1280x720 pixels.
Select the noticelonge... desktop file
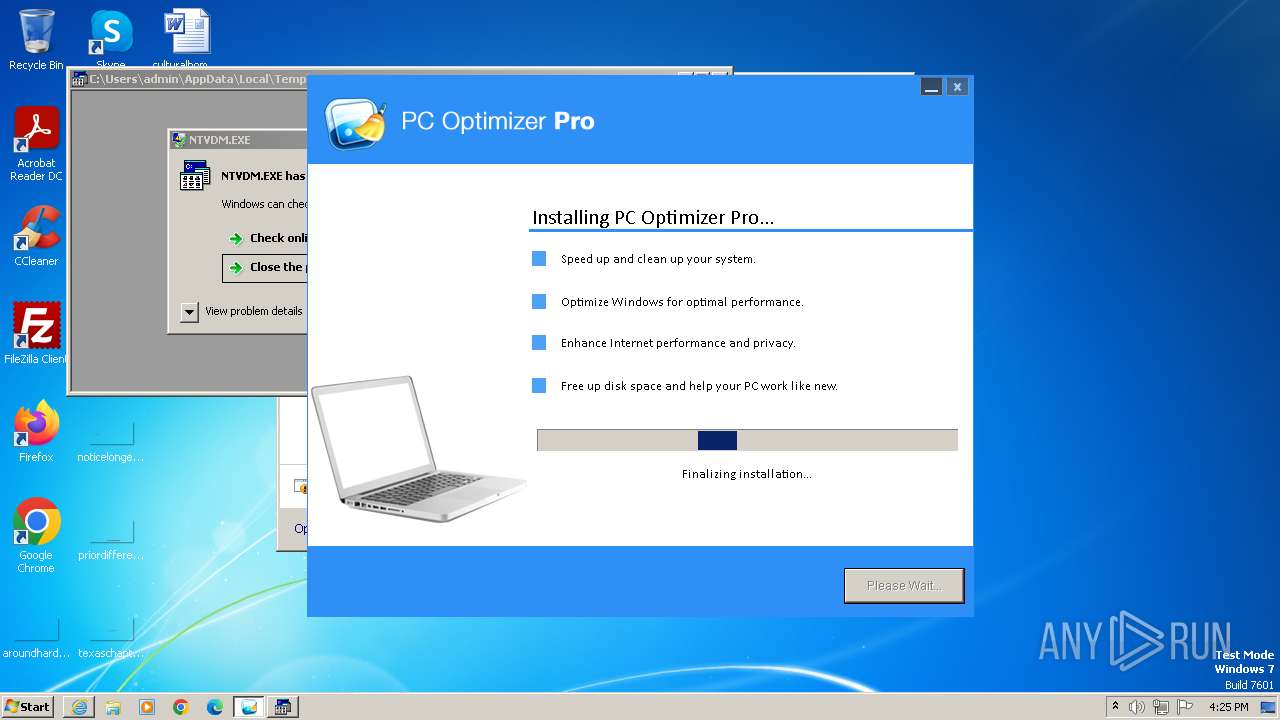pyautogui.click(x=111, y=441)
